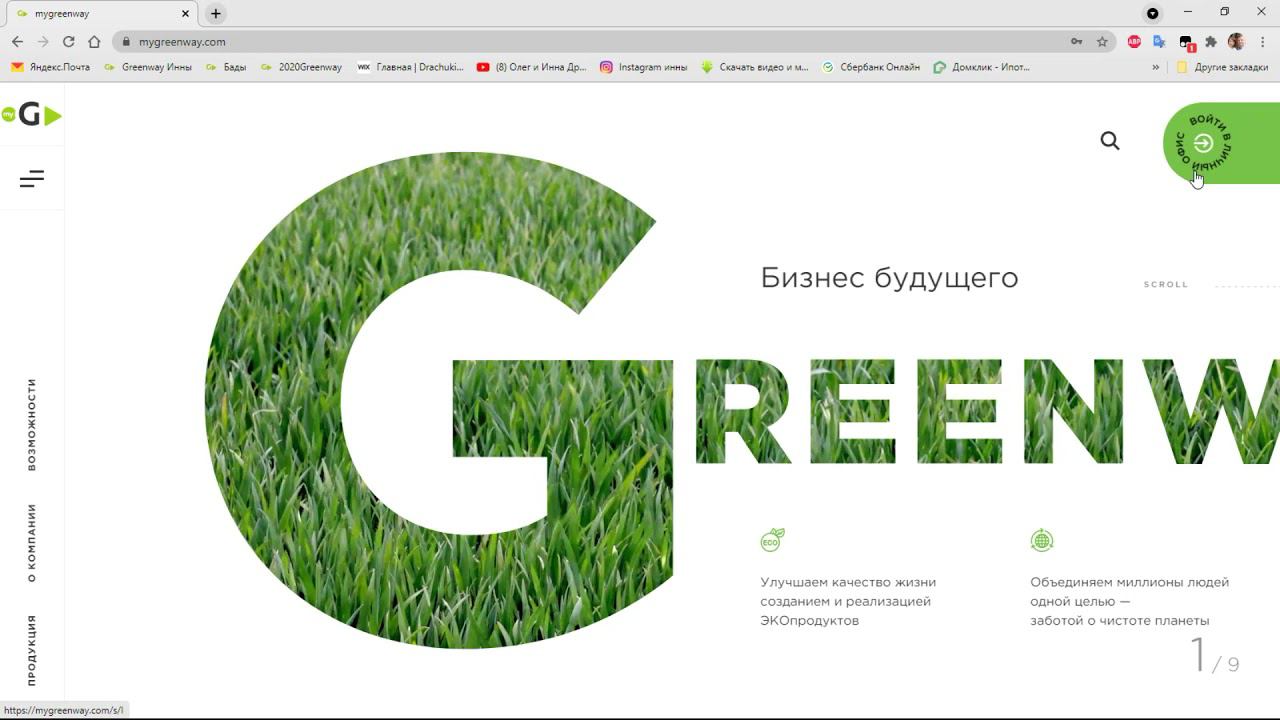Open the Бады bookmark

[x=226, y=67]
